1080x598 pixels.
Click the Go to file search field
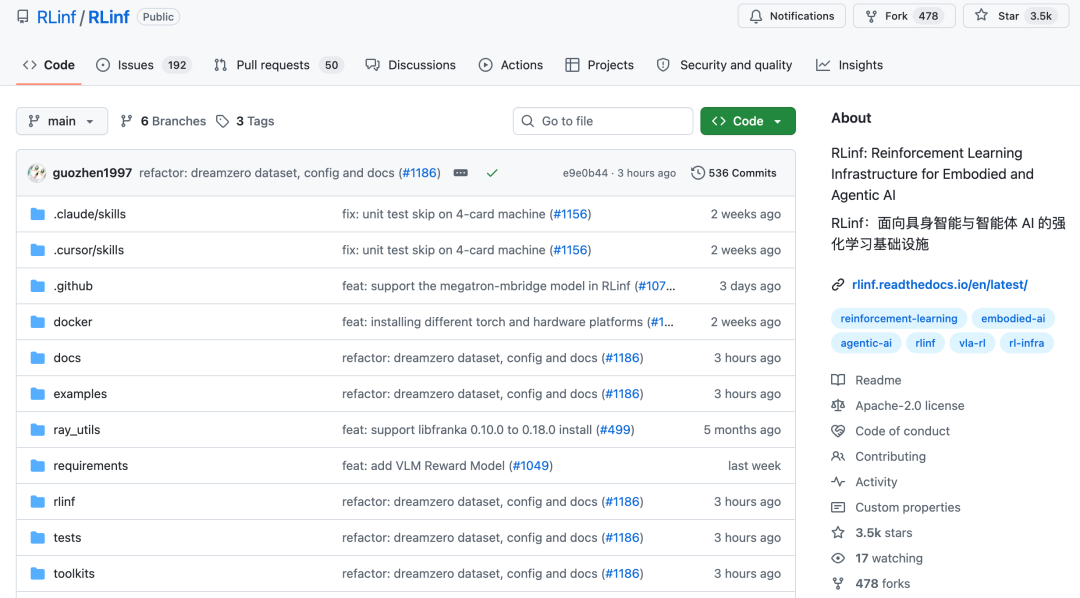click(x=603, y=121)
